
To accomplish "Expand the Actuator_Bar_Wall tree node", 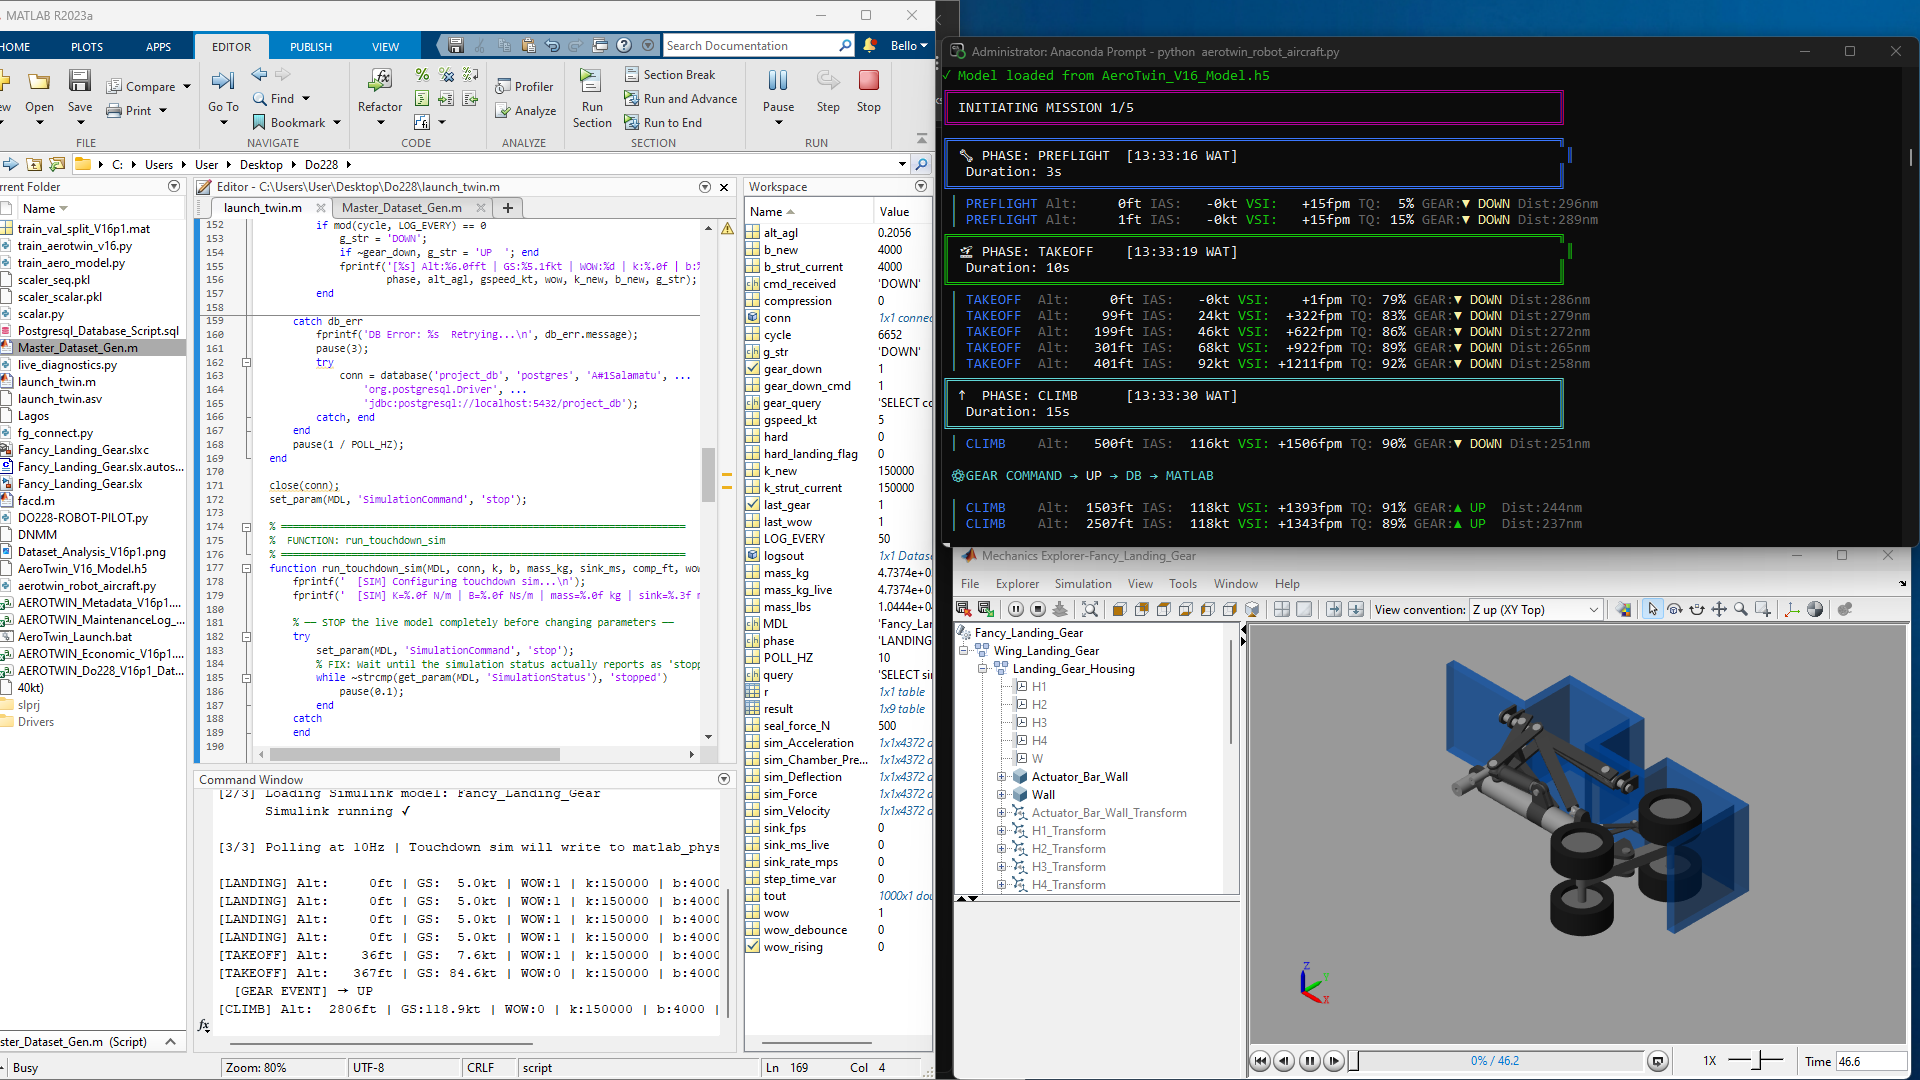I will 1001,777.
